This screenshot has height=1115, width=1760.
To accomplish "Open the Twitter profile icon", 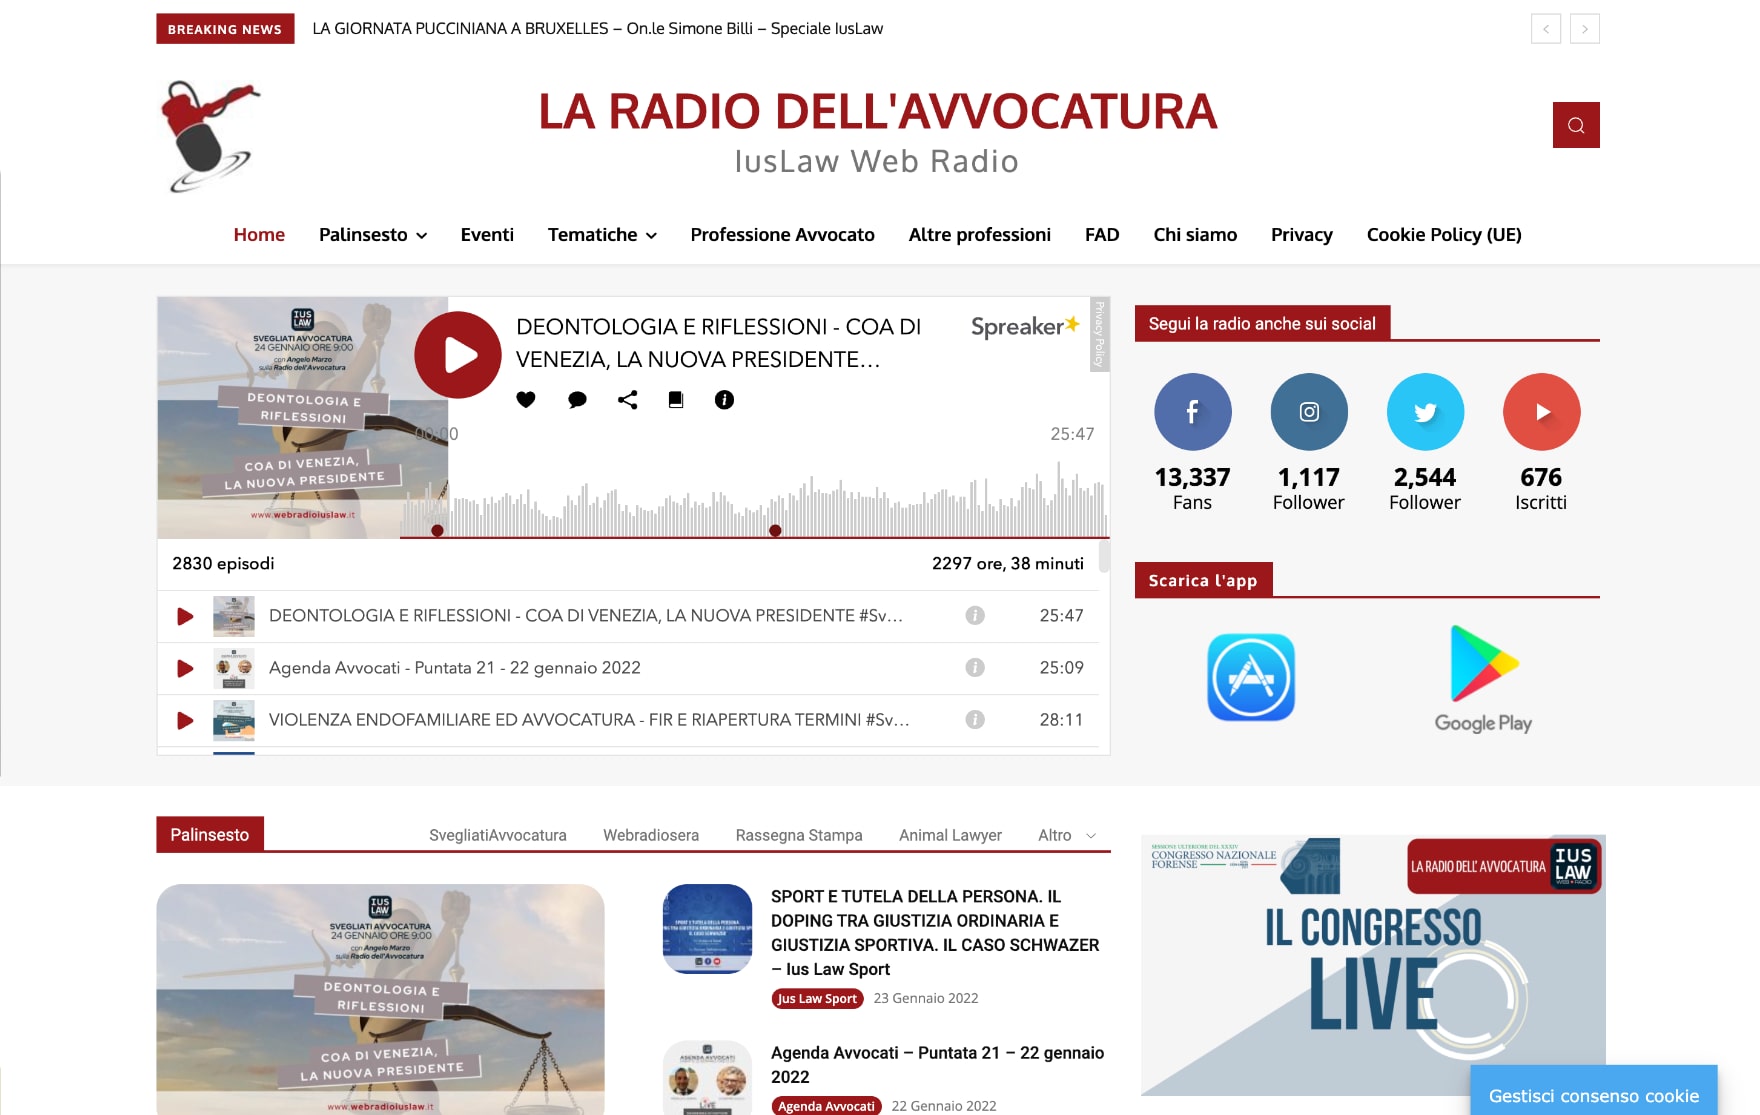I will coord(1426,412).
